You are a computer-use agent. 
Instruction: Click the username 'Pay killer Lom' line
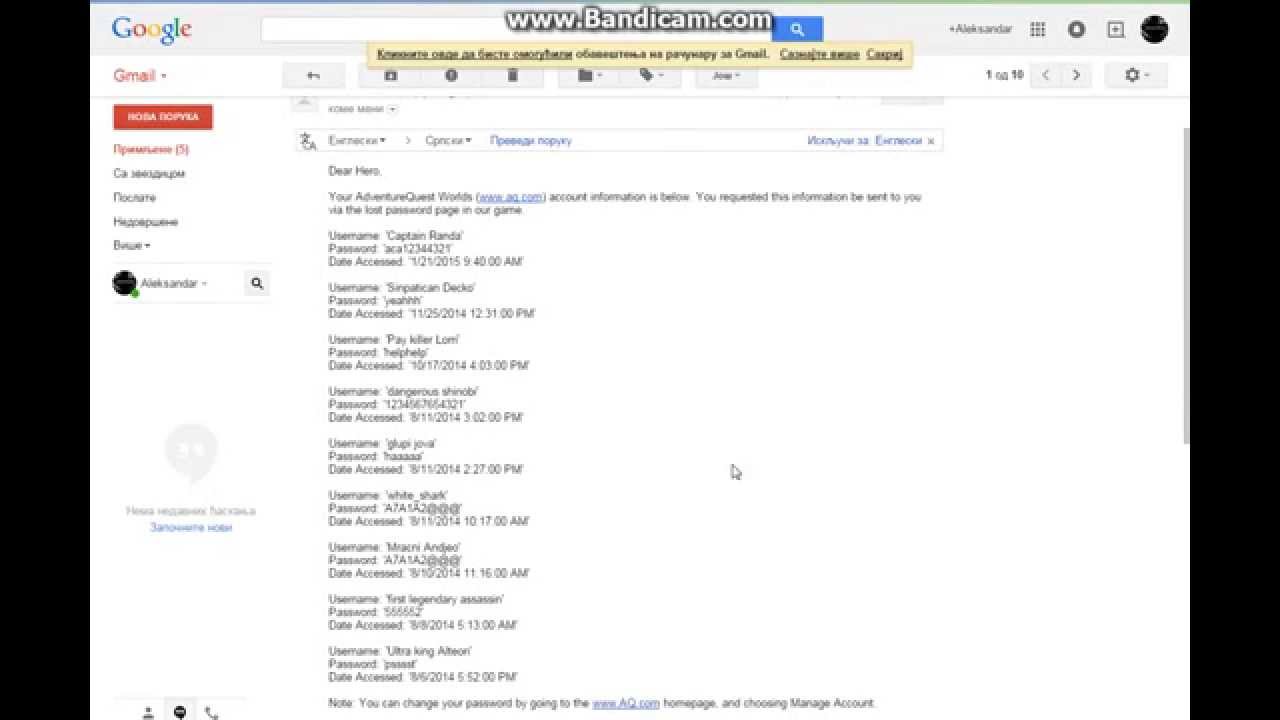395,340
